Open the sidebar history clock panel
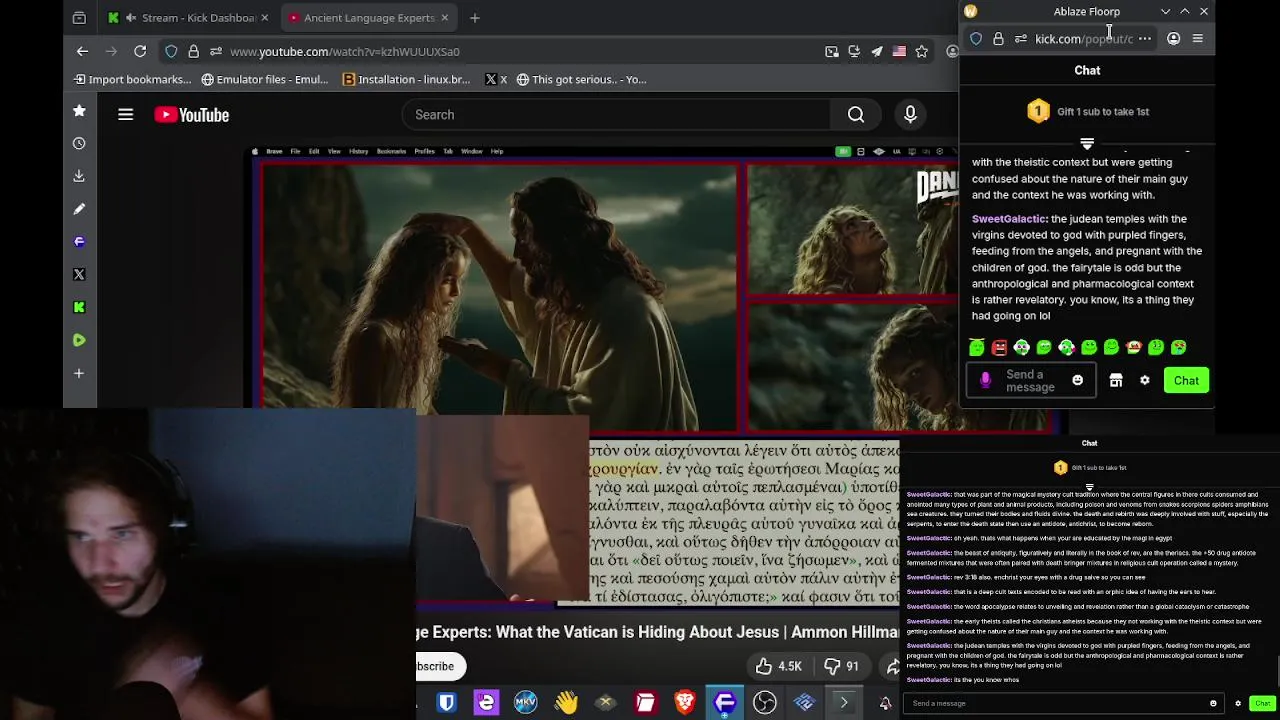 click(79, 143)
